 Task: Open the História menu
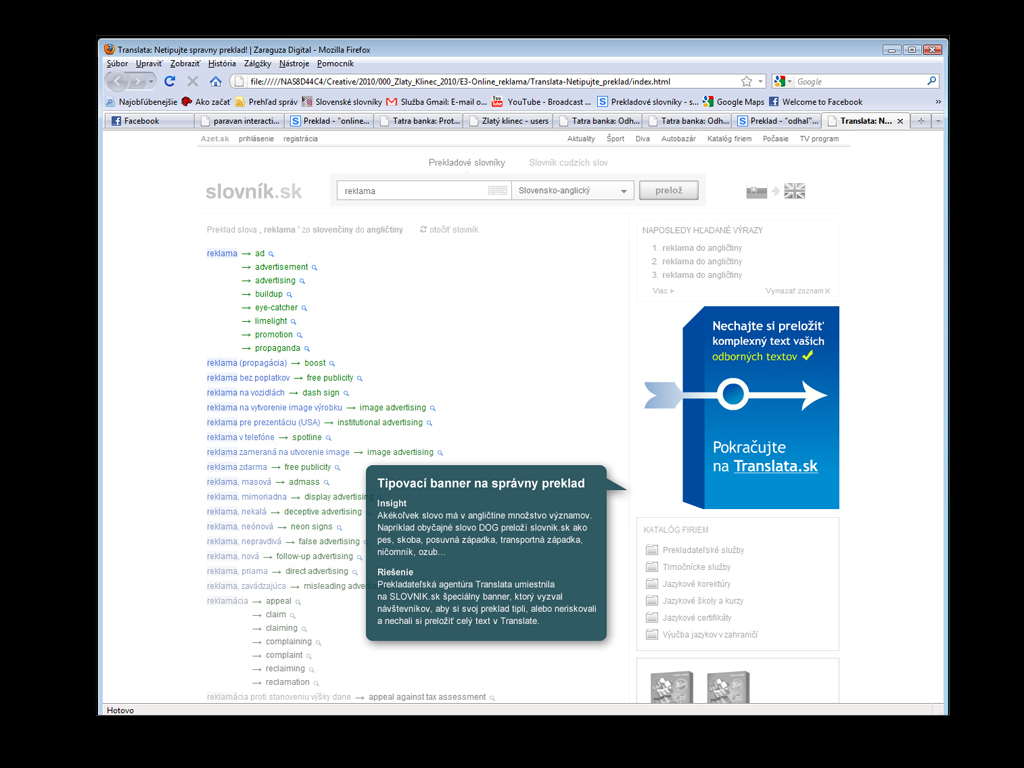click(x=222, y=63)
